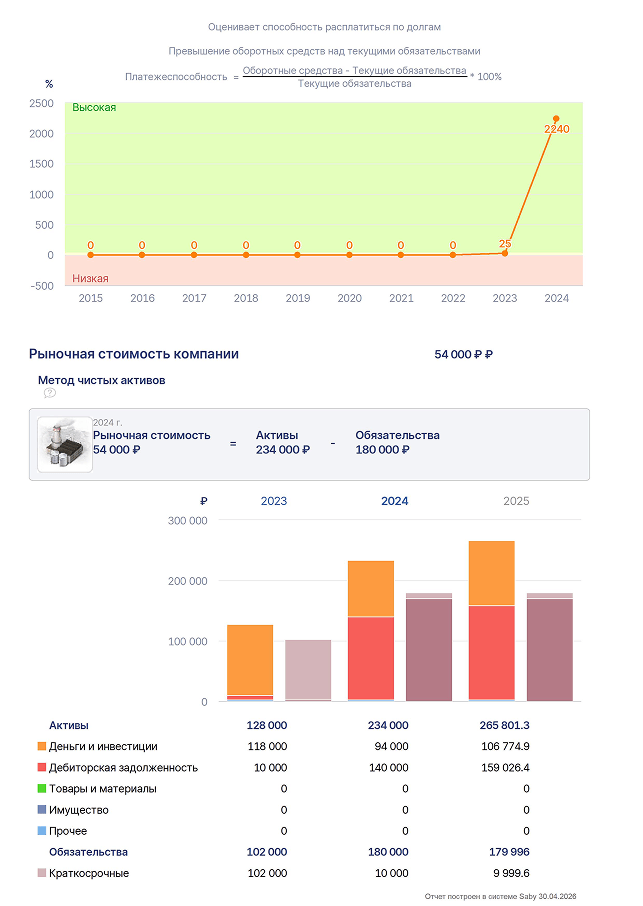
Task: Select the 2023 year column header
Action: pyautogui.click(x=274, y=501)
